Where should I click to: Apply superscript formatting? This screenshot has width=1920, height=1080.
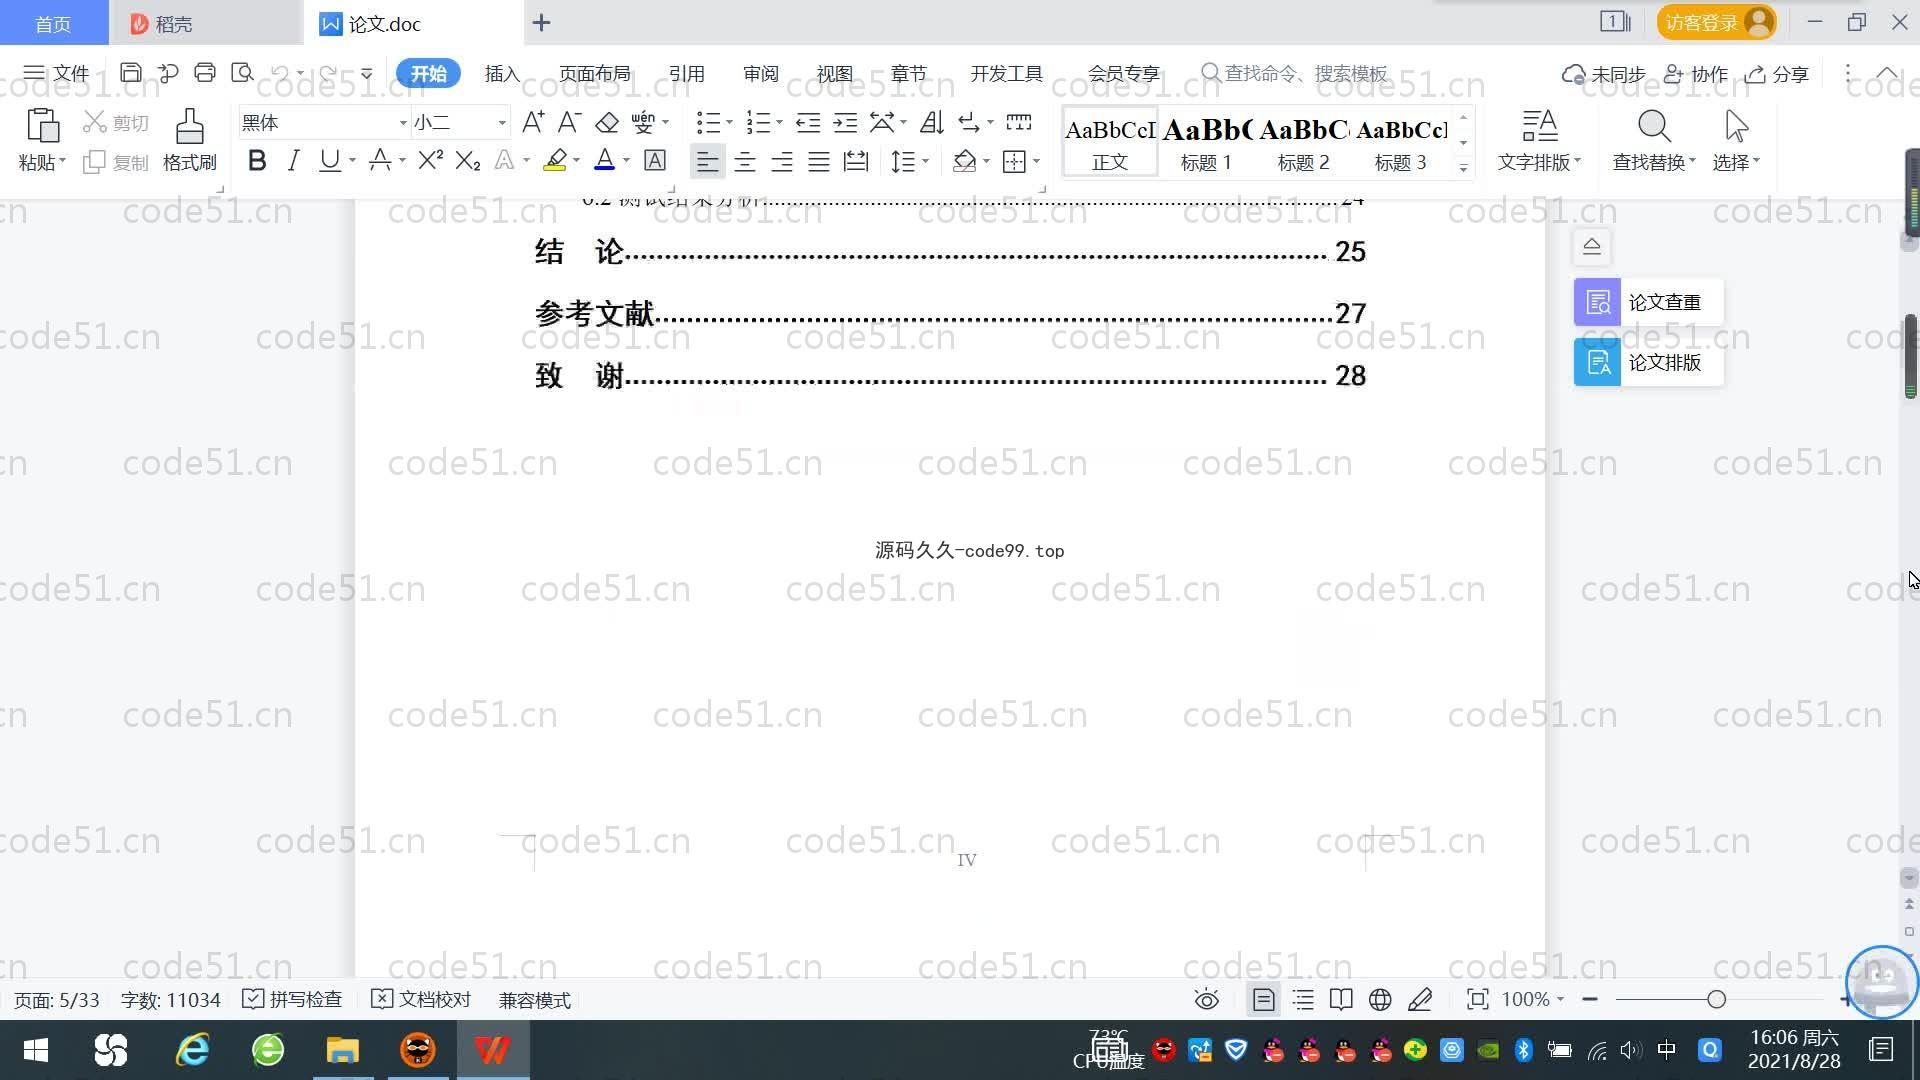tap(430, 161)
